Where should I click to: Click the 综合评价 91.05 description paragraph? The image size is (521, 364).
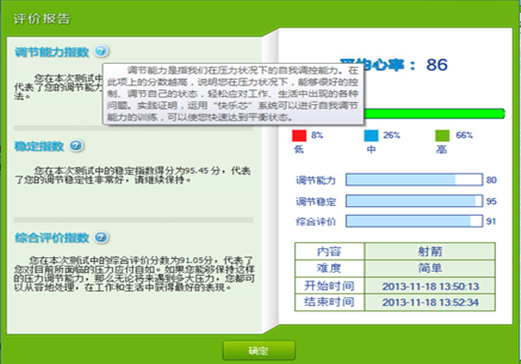point(135,274)
